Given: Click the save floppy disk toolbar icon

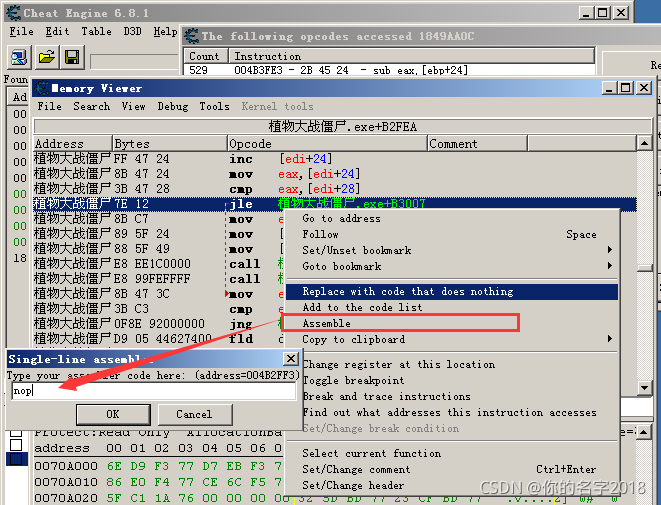Looking at the screenshot, I should coord(72,57).
